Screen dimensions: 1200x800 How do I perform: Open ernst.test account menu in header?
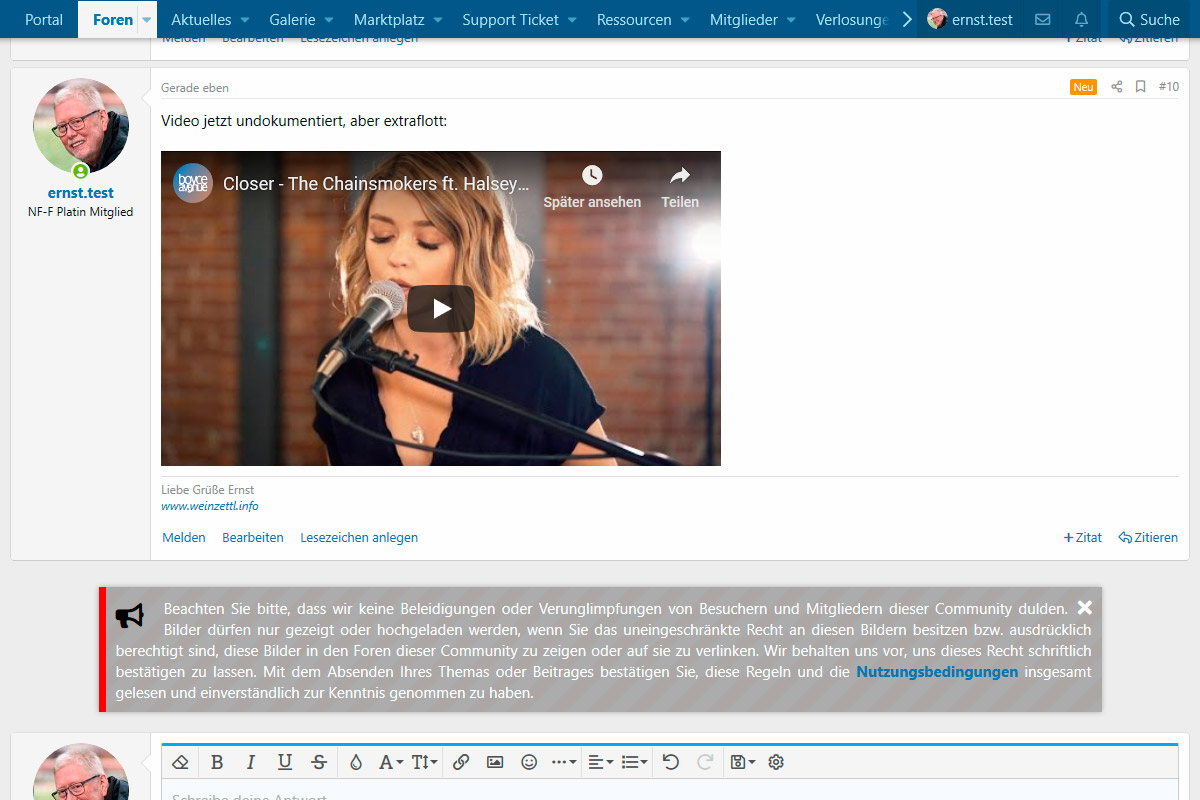coord(970,19)
